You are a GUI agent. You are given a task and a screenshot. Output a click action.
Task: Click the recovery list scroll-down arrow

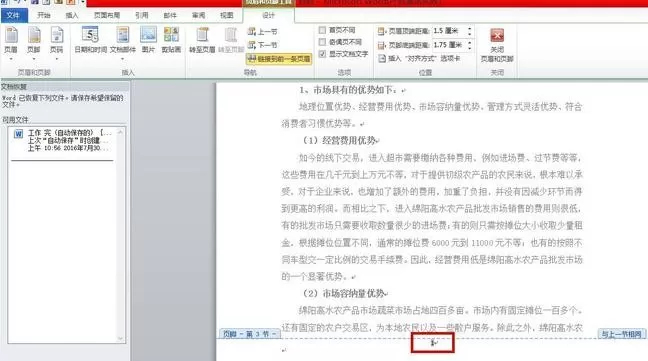coord(120,339)
